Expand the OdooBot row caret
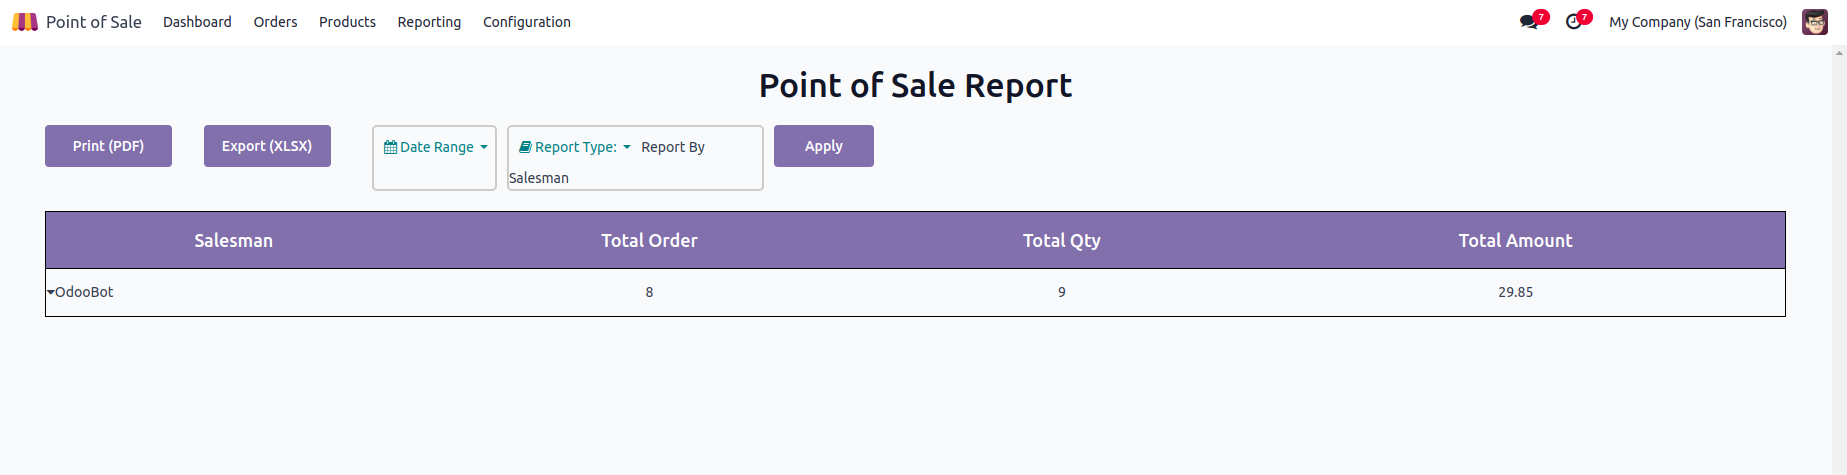 (x=51, y=292)
